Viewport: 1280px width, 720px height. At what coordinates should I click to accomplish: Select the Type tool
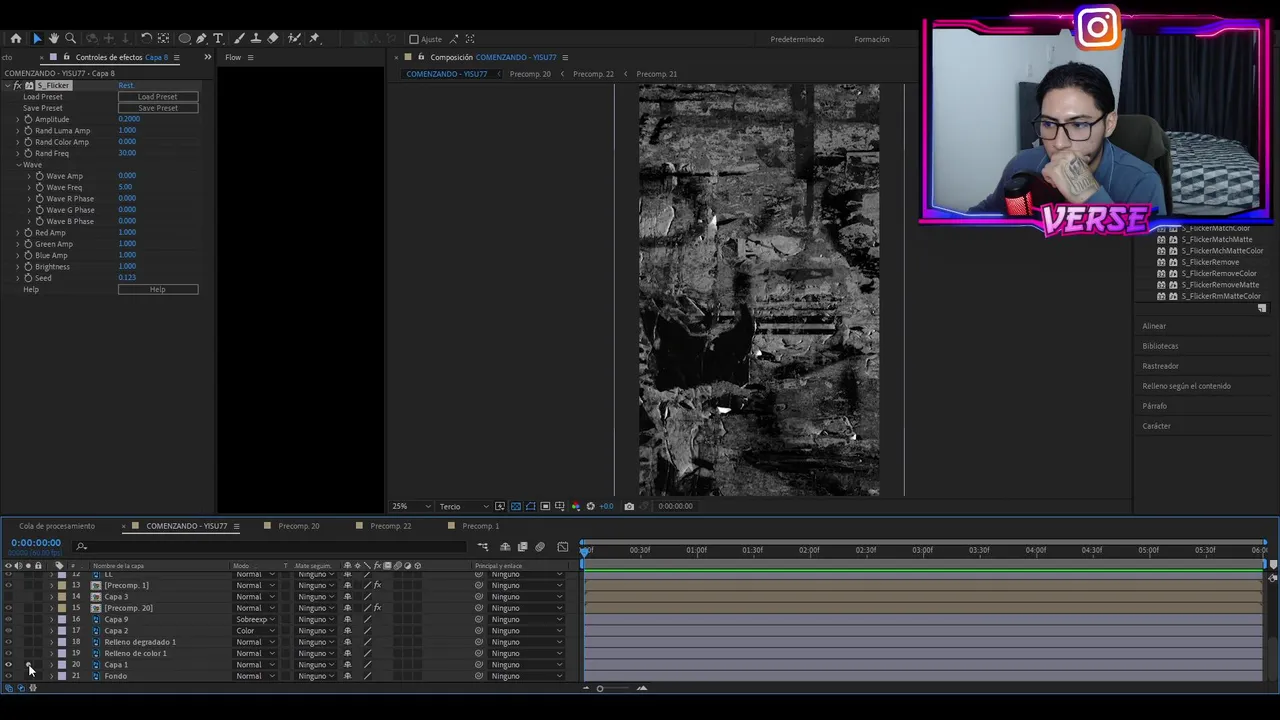coord(218,39)
